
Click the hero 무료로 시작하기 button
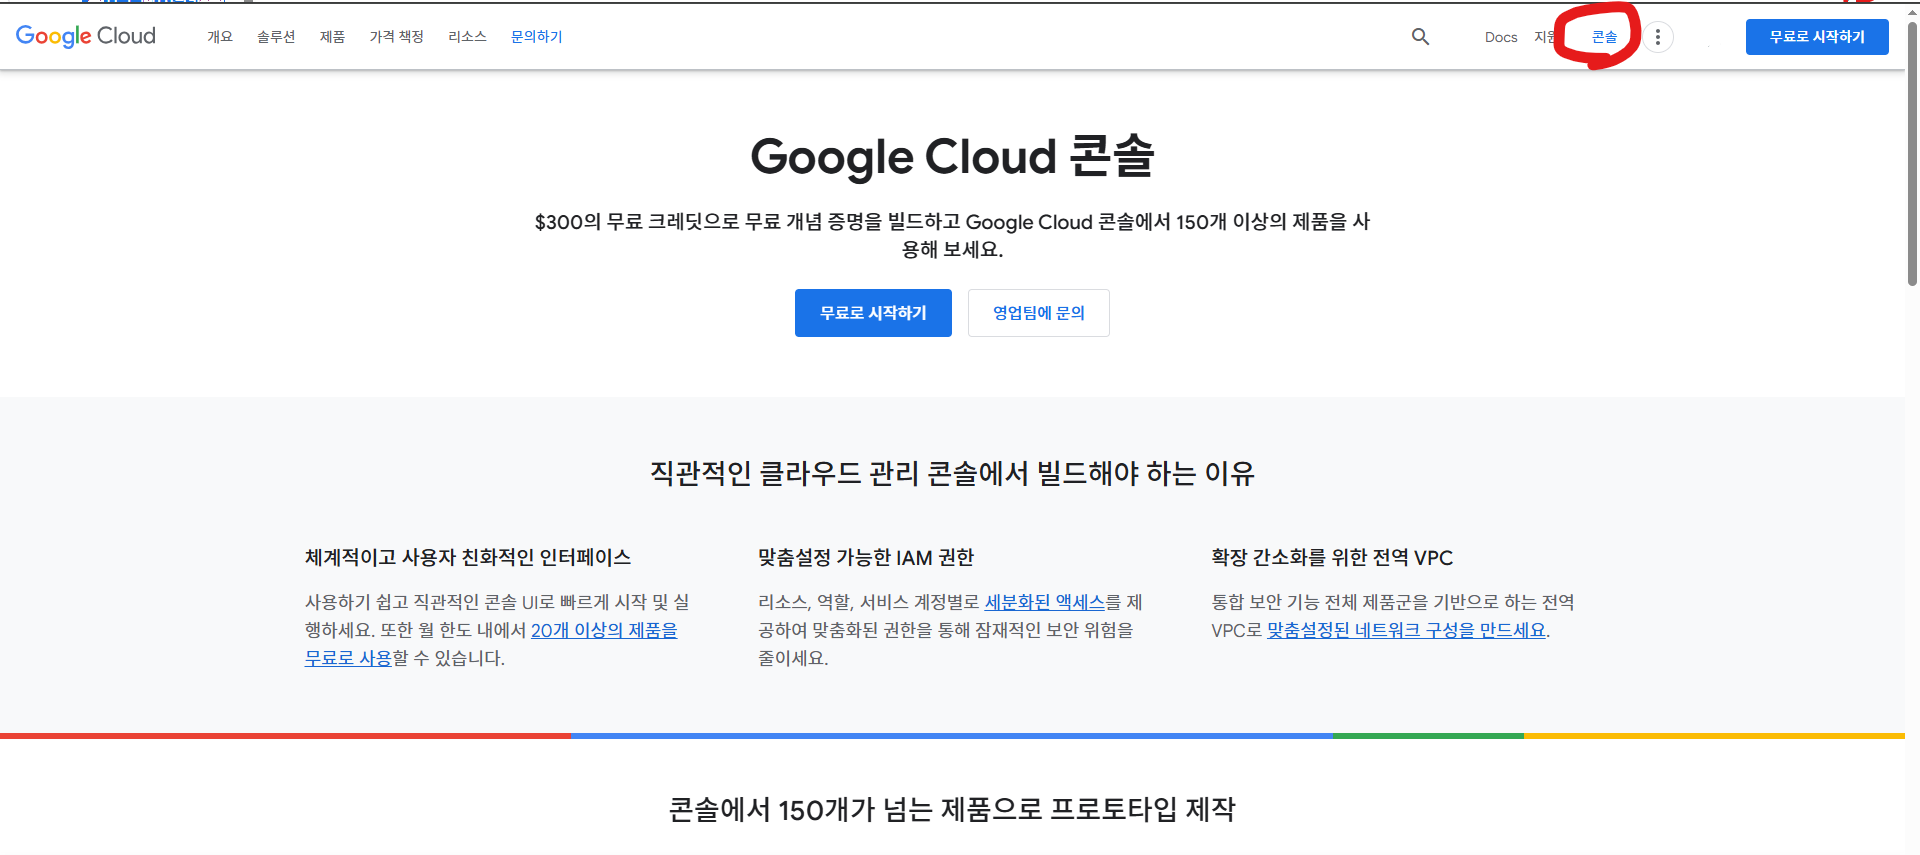[x=873, y=313]
